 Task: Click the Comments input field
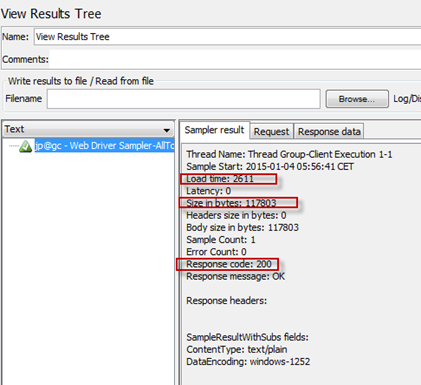click(x=235, y=59)
